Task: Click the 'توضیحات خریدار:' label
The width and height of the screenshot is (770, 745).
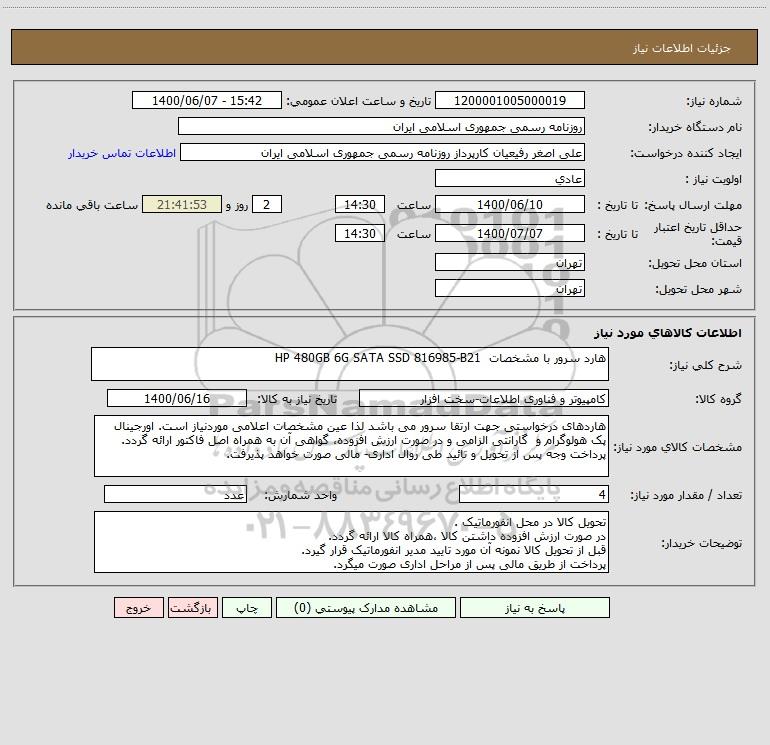Action: [x=702, y=544]
